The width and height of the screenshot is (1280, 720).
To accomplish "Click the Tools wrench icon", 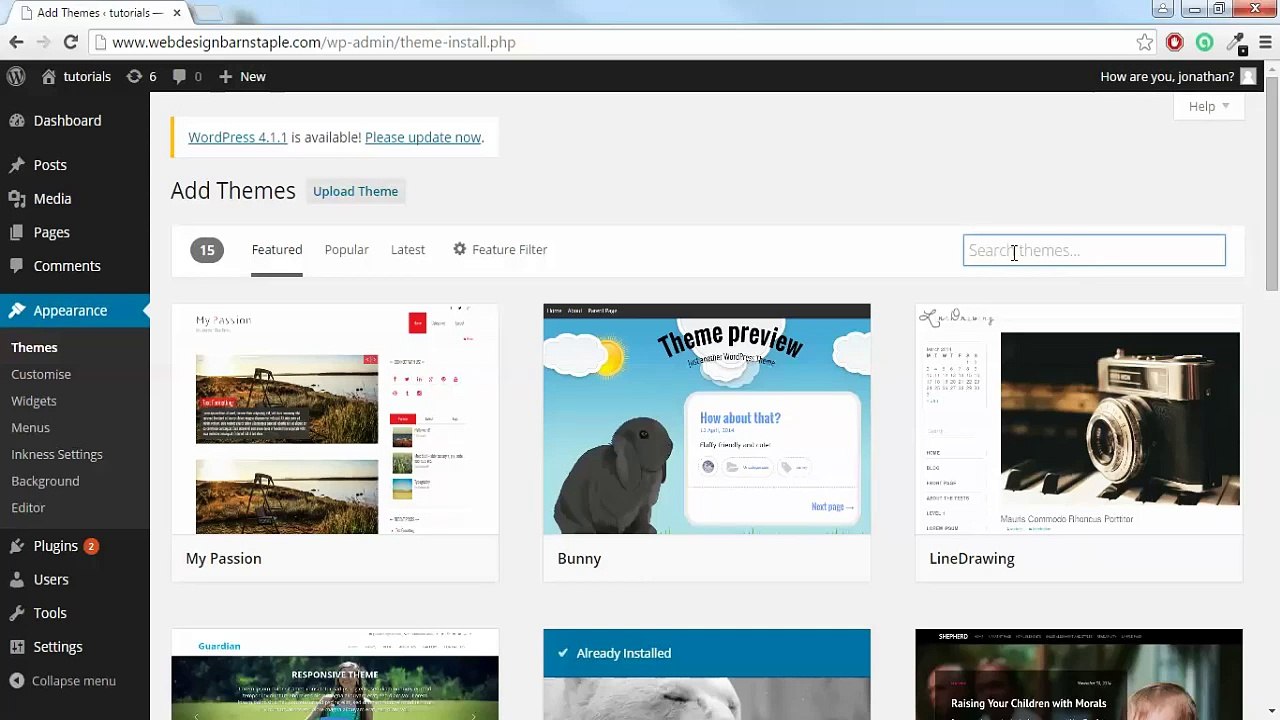I will [17, 613].
